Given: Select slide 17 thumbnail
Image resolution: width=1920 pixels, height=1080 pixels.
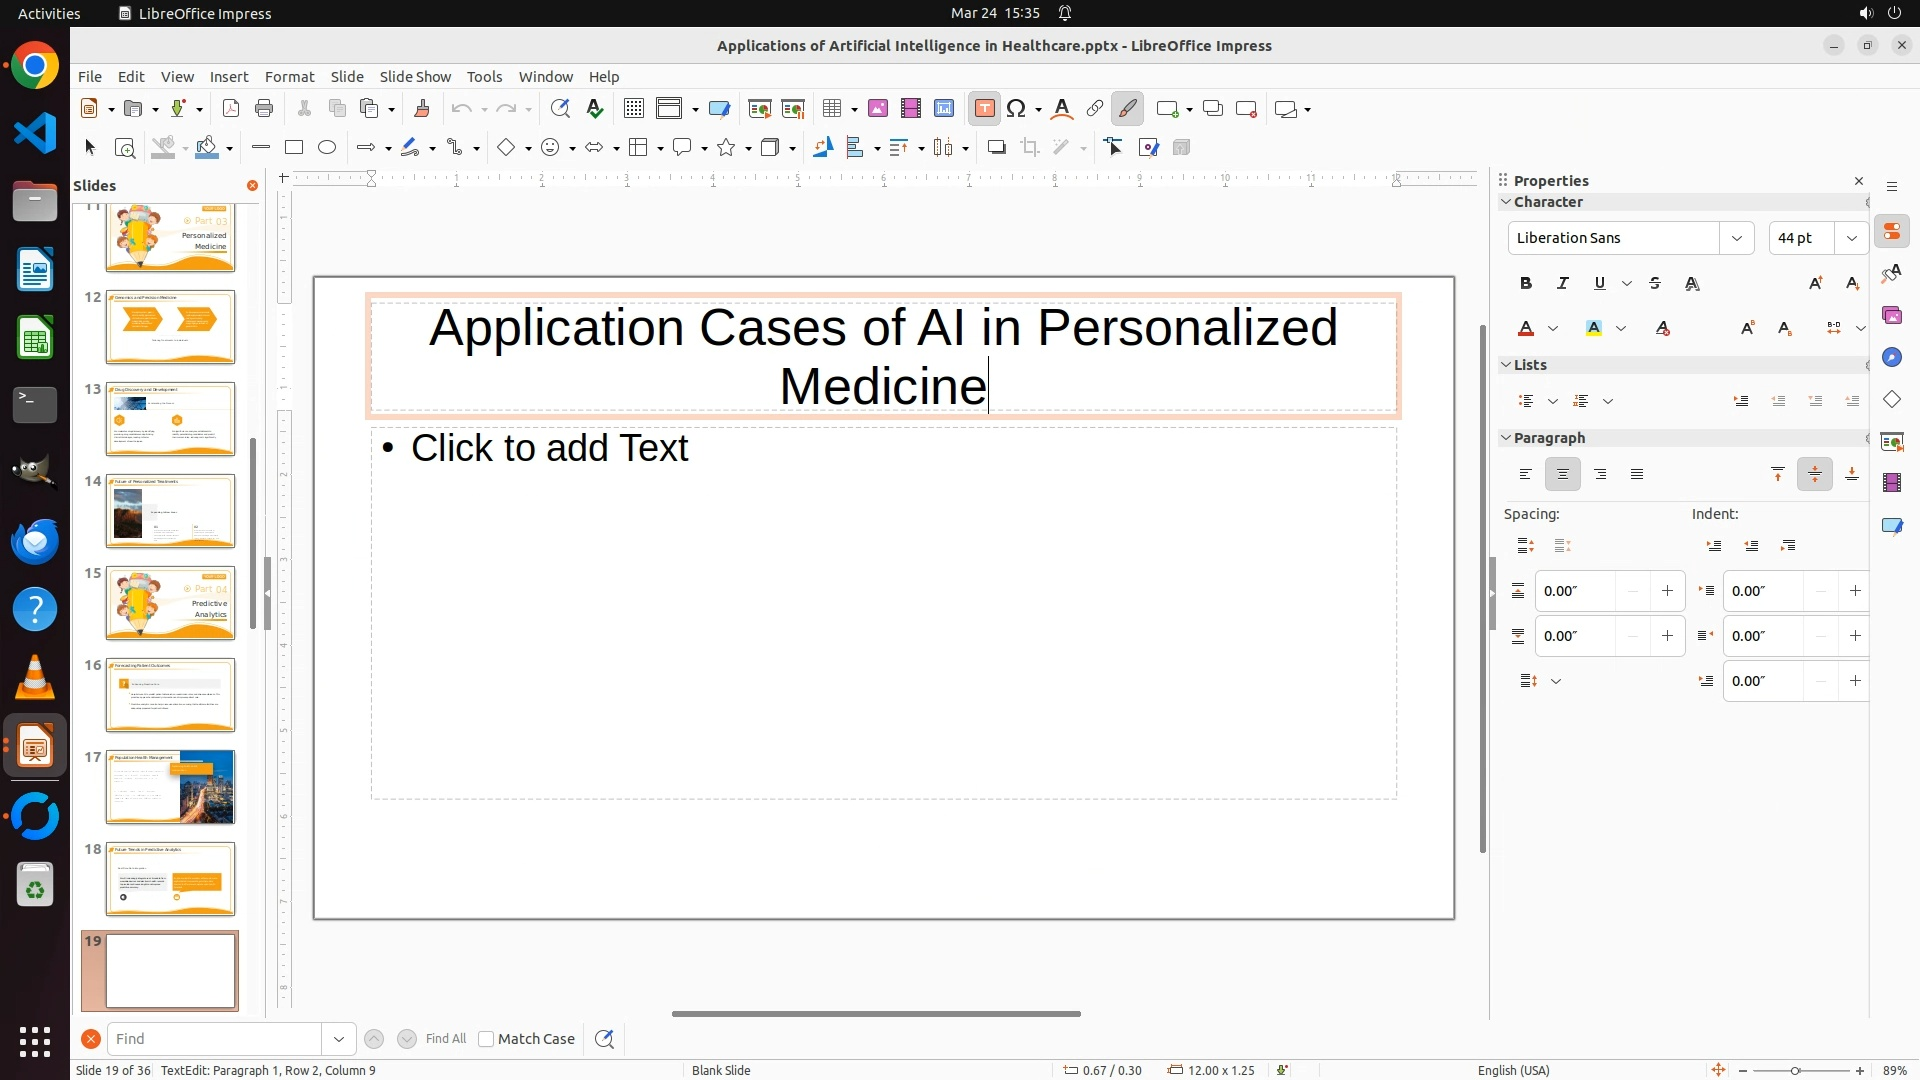Looking at the screenshot, I should pyautogui.click(x=170, y=788).
